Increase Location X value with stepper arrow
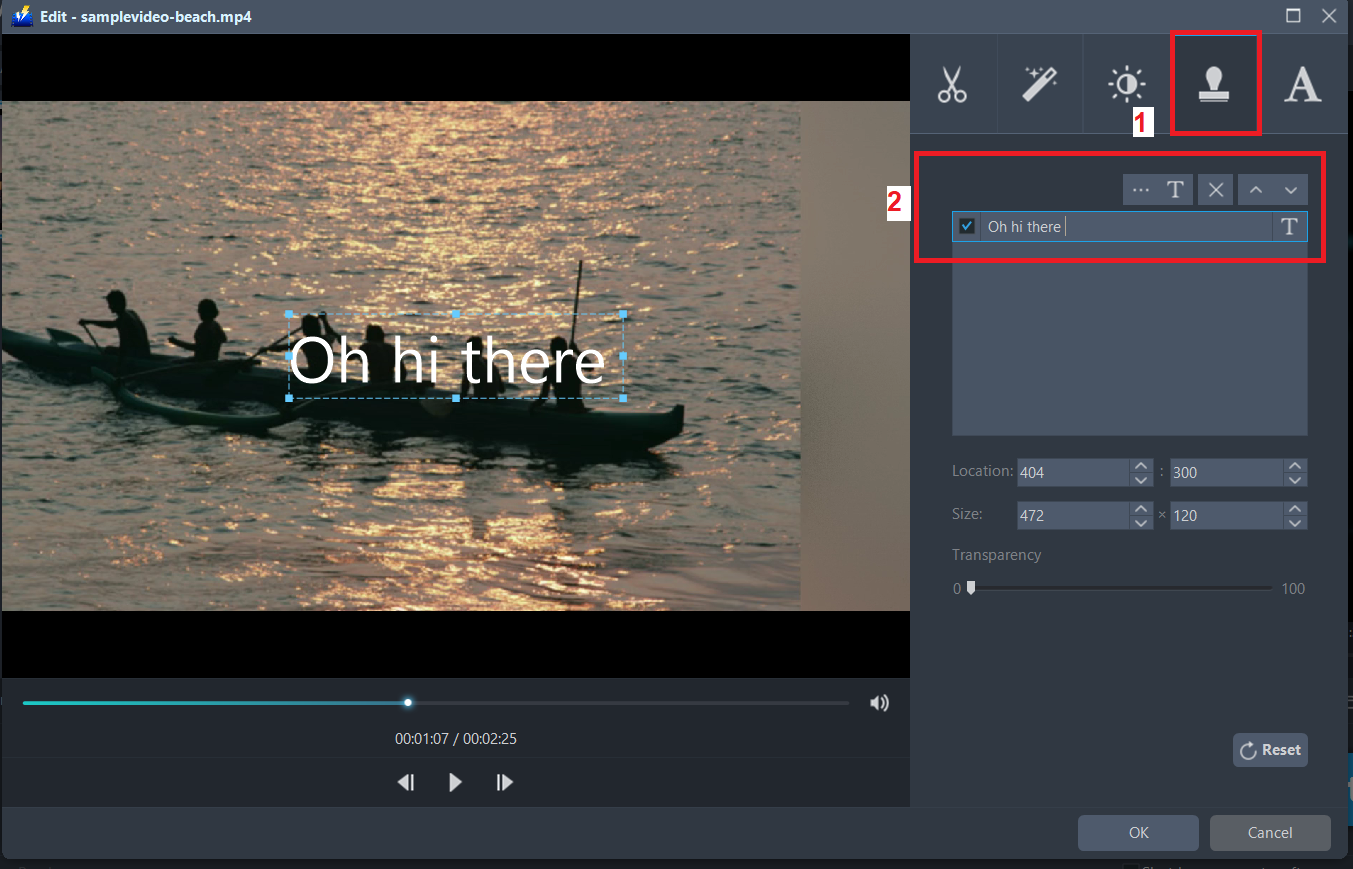Image resolution: width=1353 pixels, height=869 pixels. (x=1140, y=466)
